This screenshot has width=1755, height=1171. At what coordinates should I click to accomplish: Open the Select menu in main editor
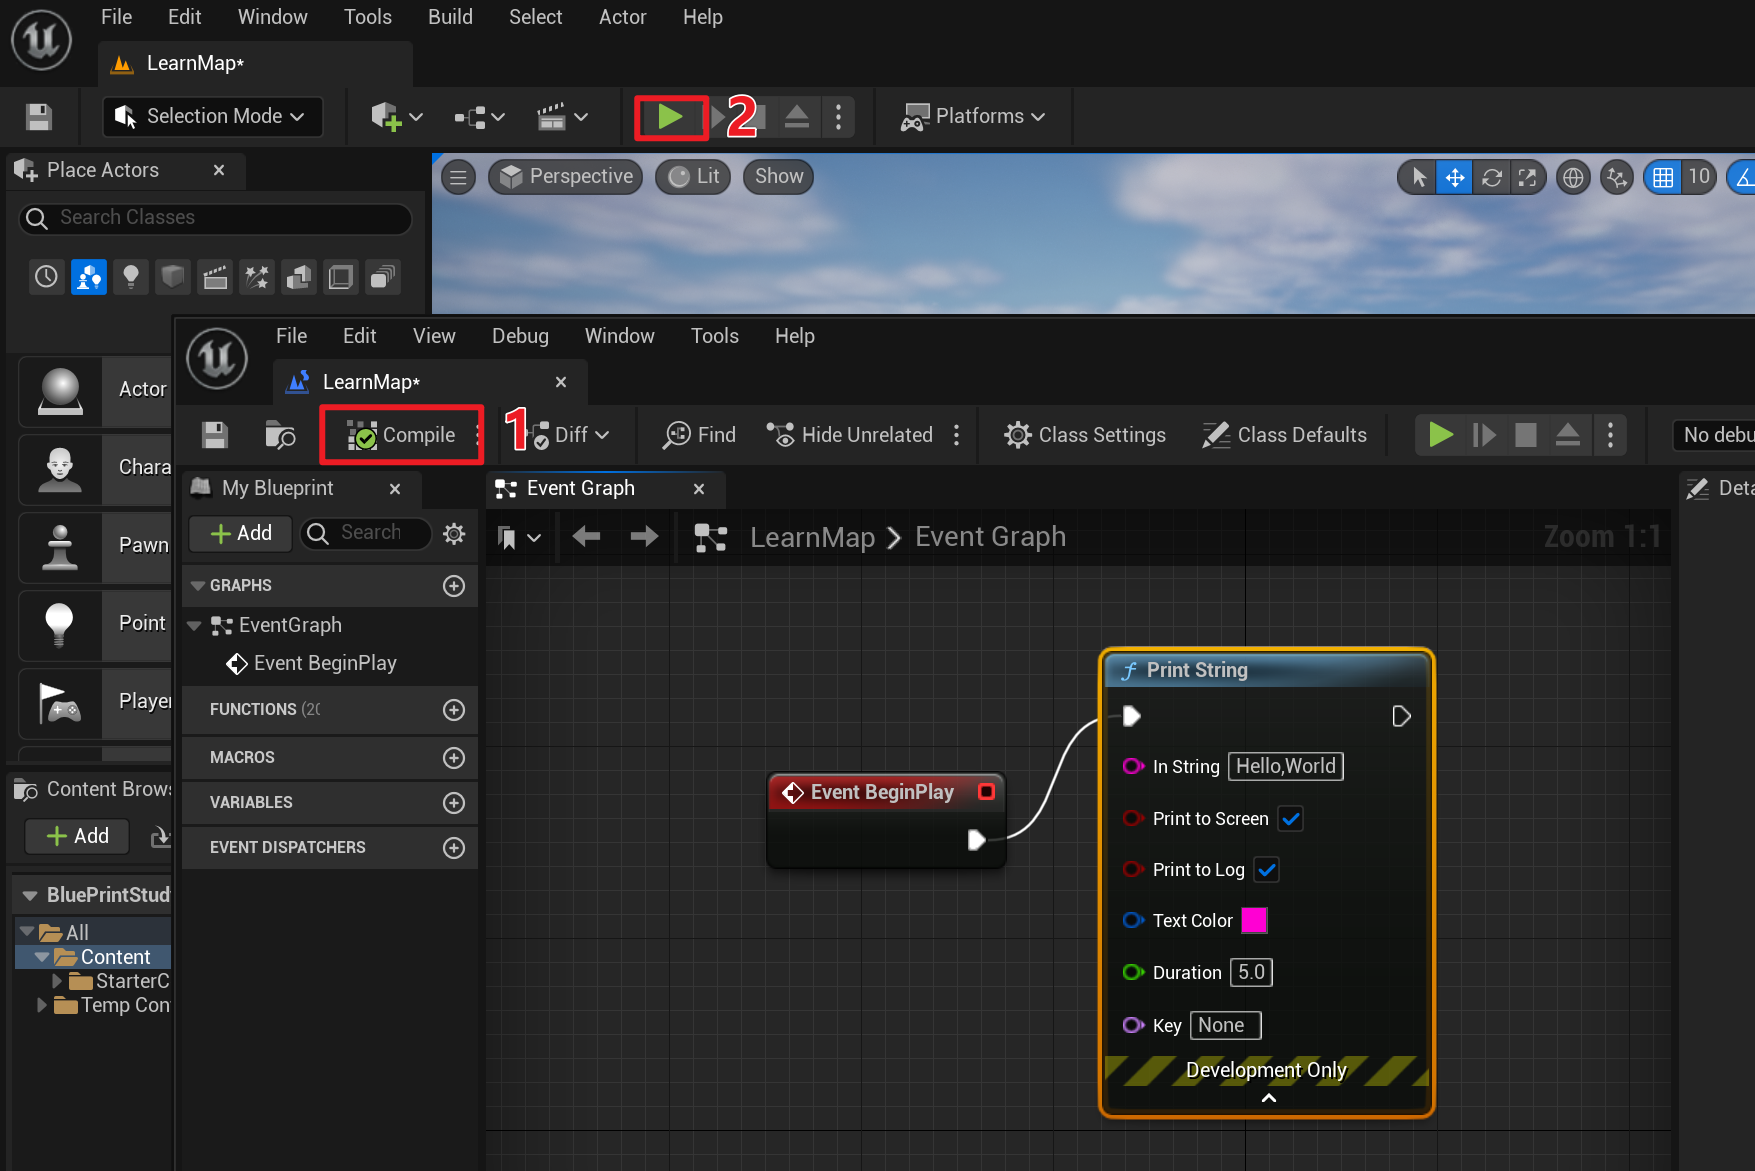tap(535, 17)
